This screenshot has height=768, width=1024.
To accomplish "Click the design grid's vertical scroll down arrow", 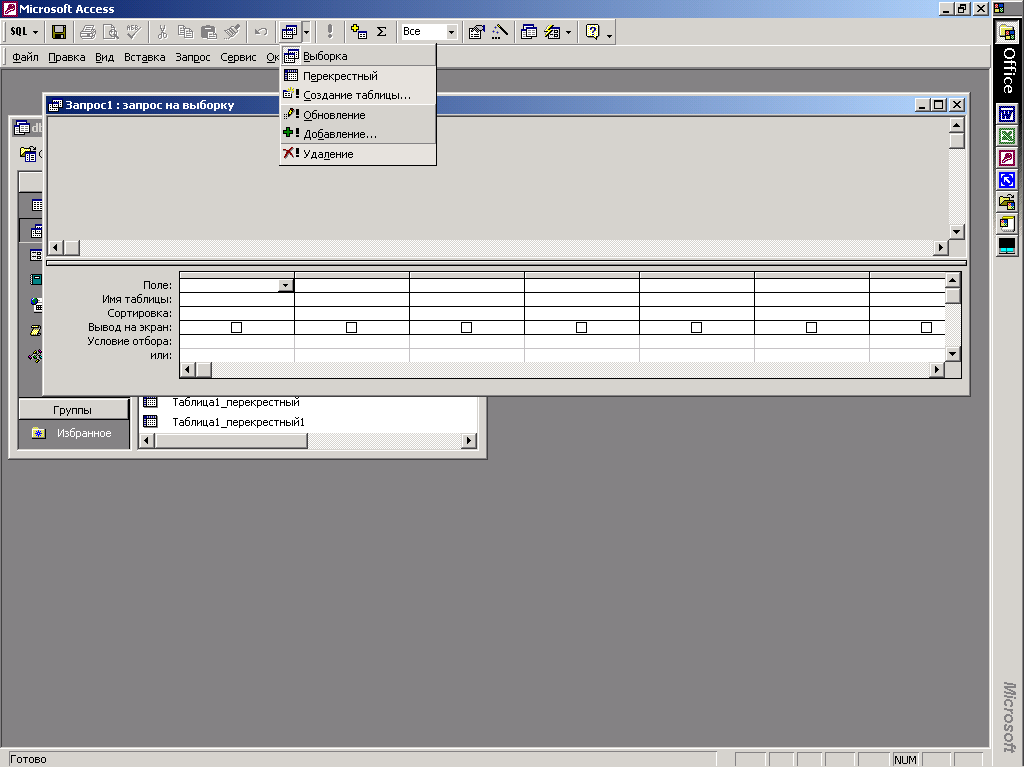I will coord(952,353).
